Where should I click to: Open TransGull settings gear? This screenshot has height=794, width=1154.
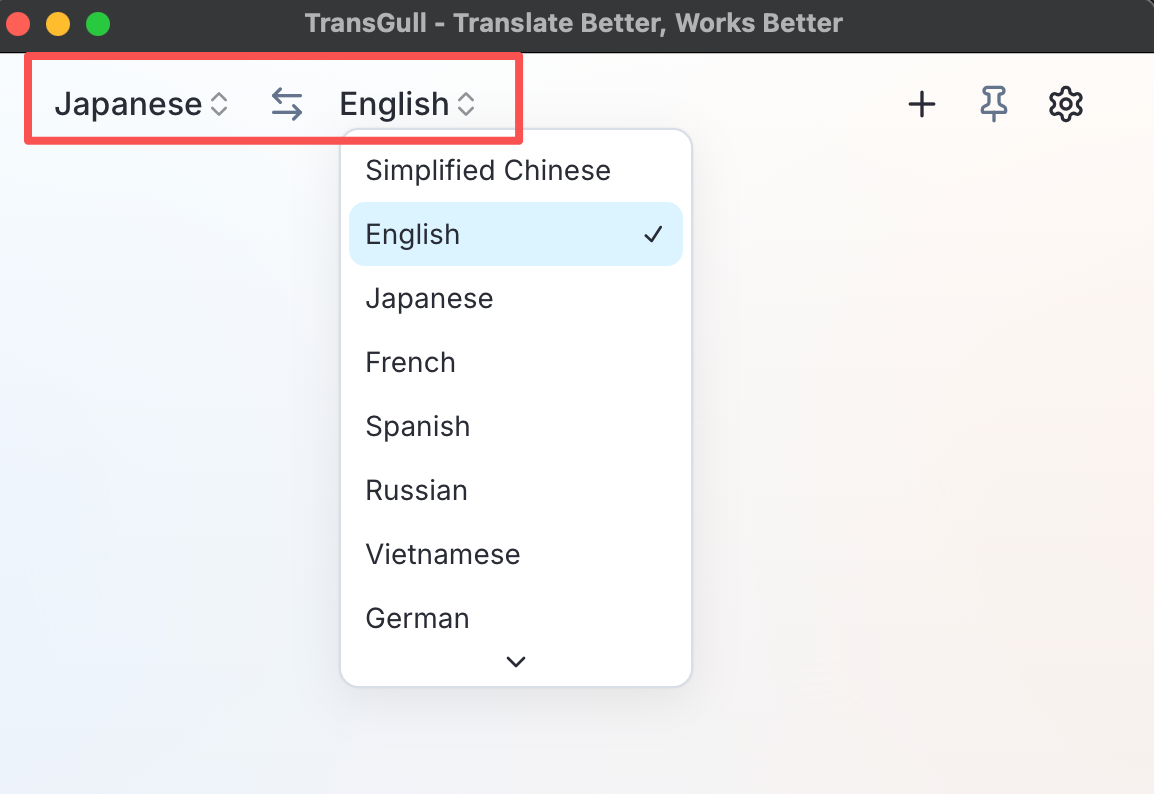1065,103
